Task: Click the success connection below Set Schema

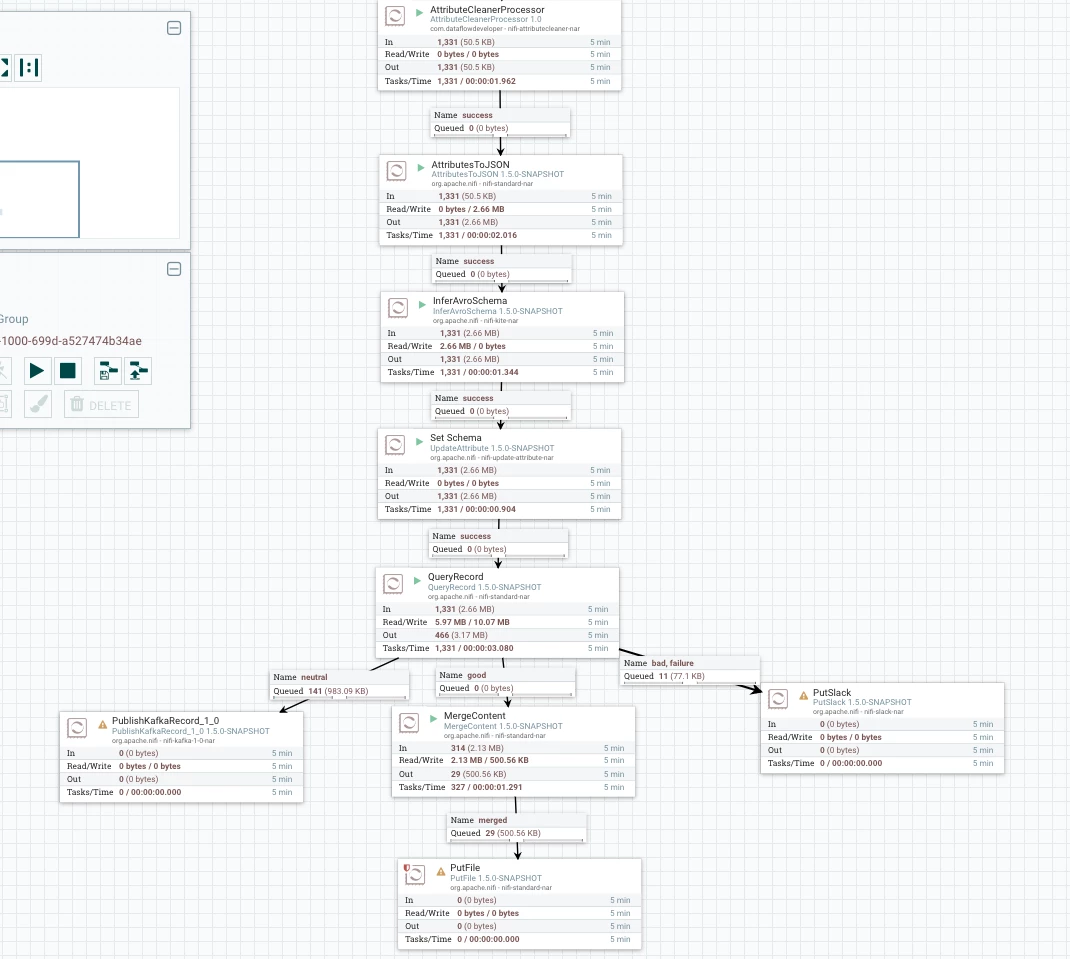Action: click(498, 543)
